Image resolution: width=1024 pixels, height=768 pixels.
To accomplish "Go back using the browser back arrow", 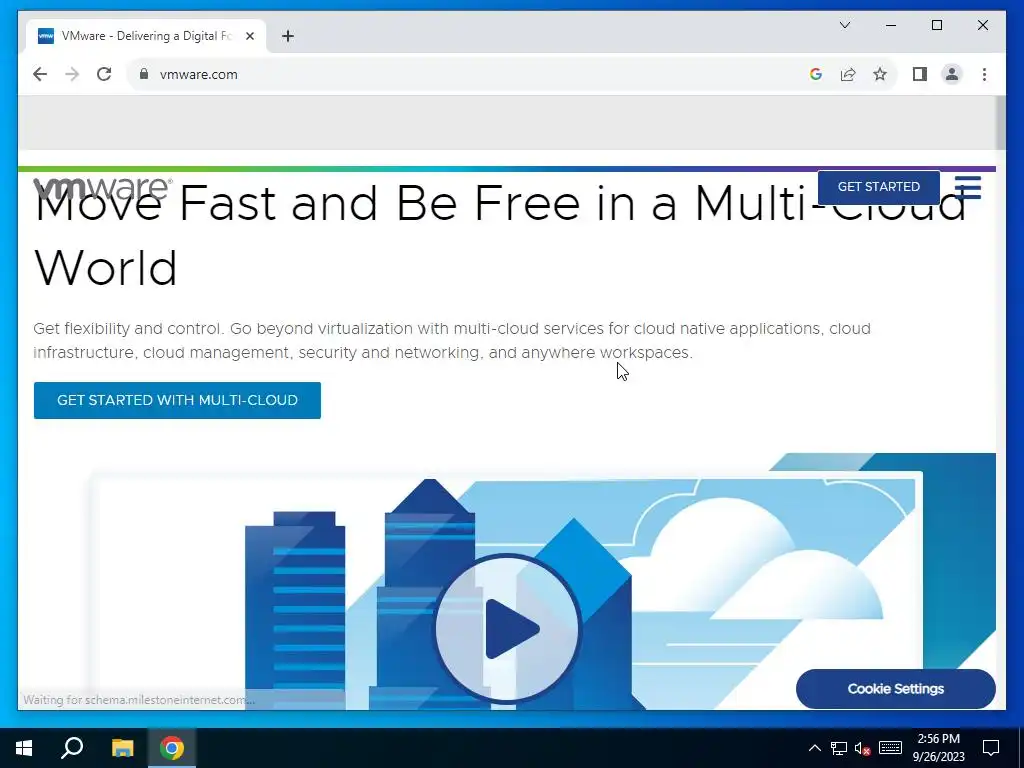I will pos(40,74).
